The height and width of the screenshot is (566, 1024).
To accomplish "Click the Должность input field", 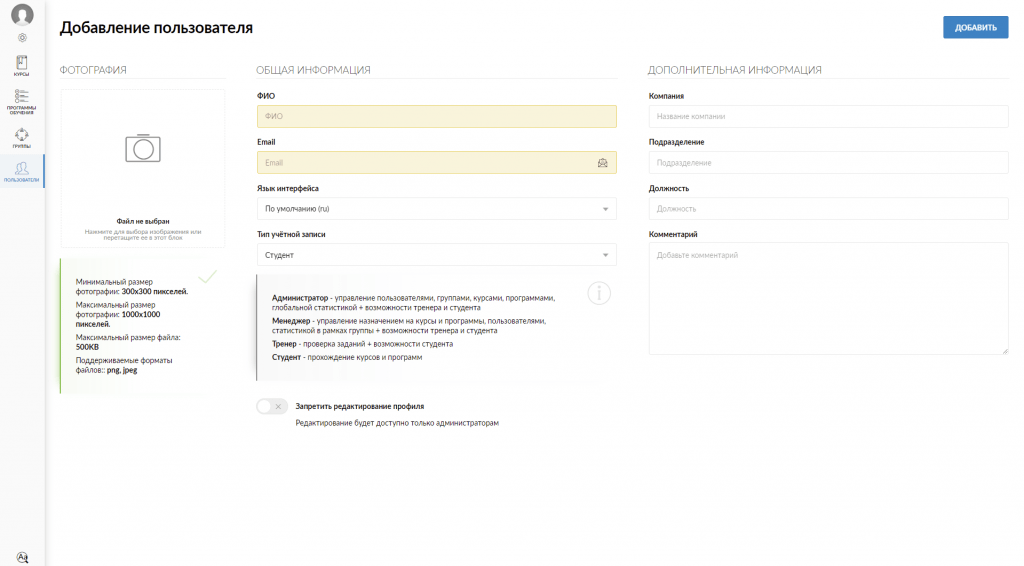I will (x=828, y=209).
